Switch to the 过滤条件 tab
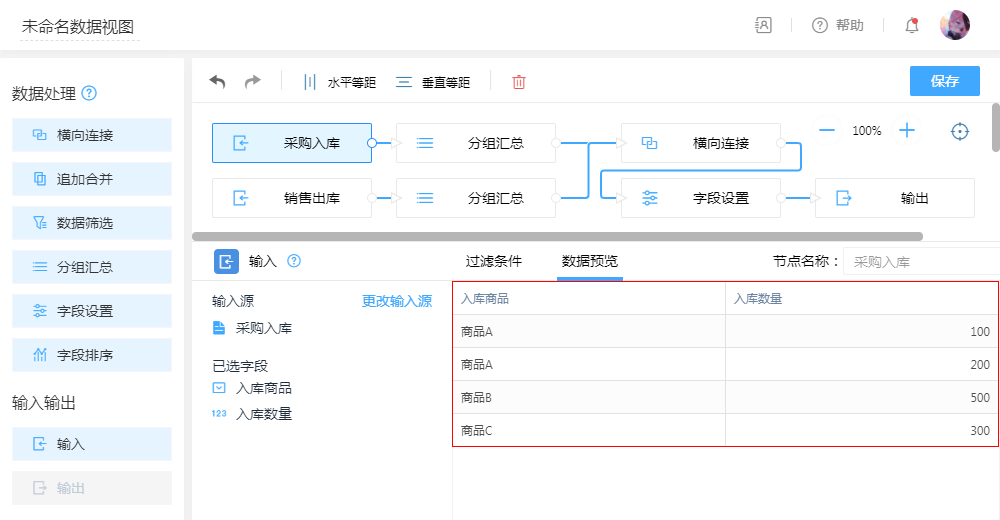The width and height of the screenshot is (1000, 520). click(x=493, y=261)
